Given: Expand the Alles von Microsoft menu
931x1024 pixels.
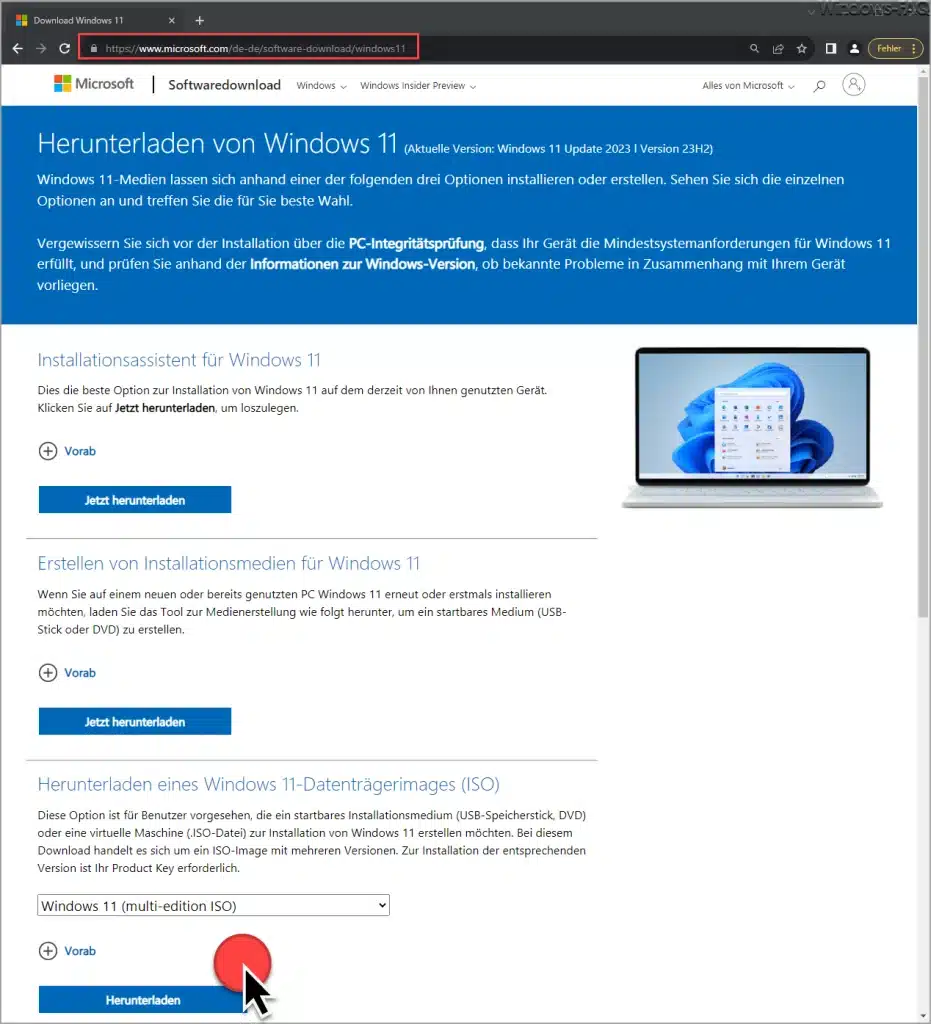Looking at the screenshot, I should coord(748,86).
